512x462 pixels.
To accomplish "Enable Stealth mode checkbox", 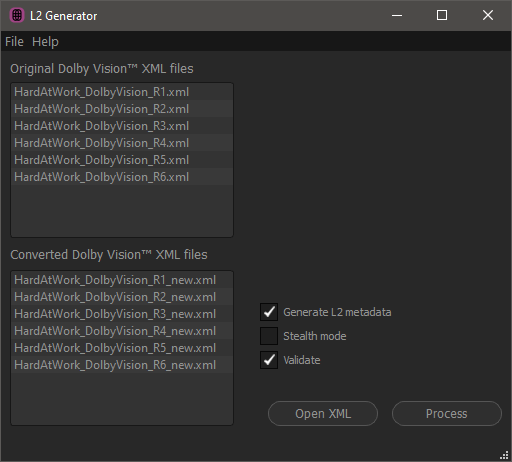I will [x=269, y=336].
